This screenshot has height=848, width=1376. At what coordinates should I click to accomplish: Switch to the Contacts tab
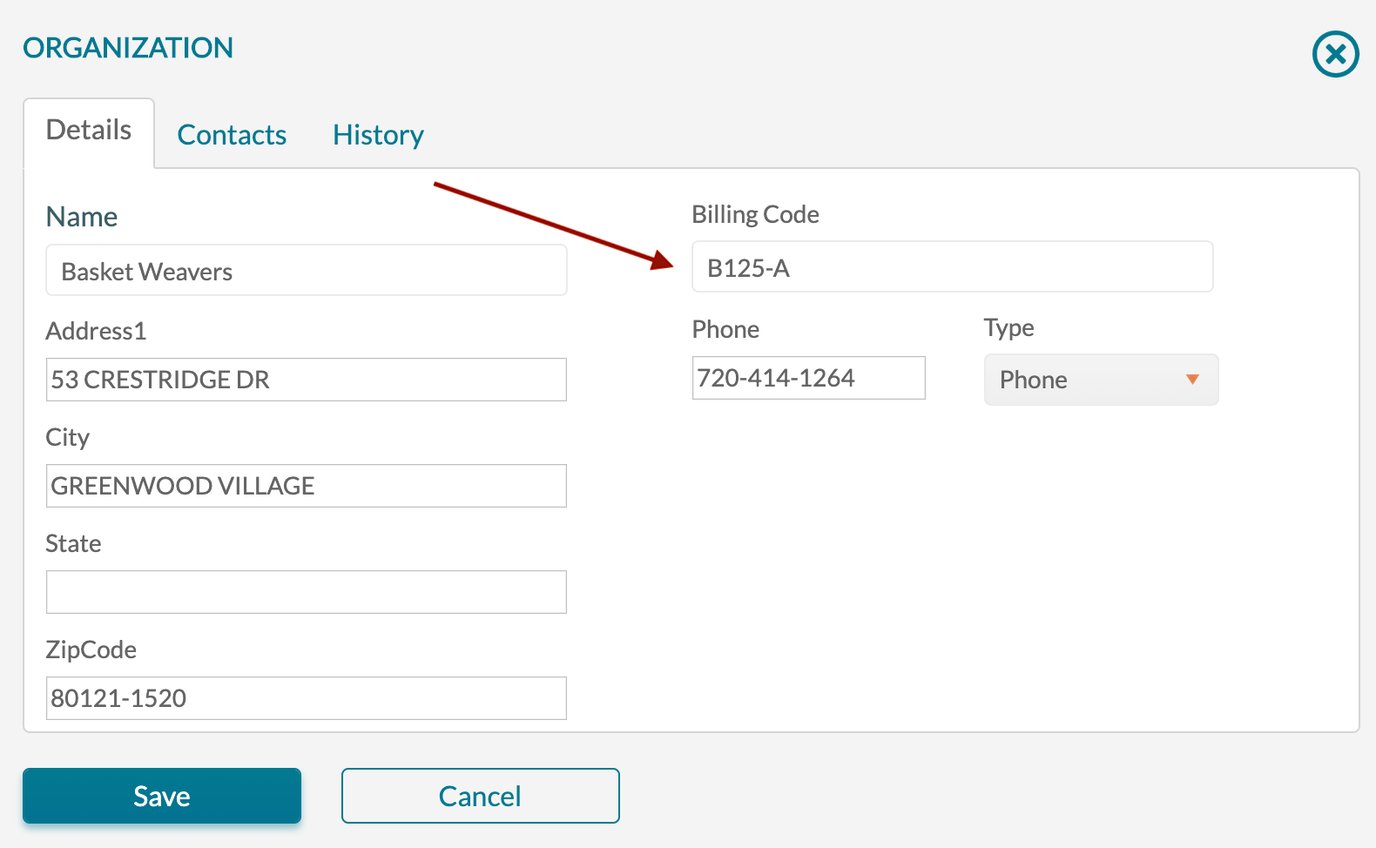point(231,134)
